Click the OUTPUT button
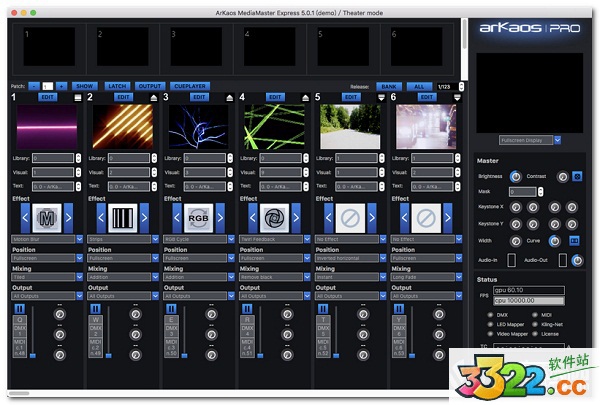Image resolution: width=600 pixels, height=405 pixels. [x=150, y=87]
